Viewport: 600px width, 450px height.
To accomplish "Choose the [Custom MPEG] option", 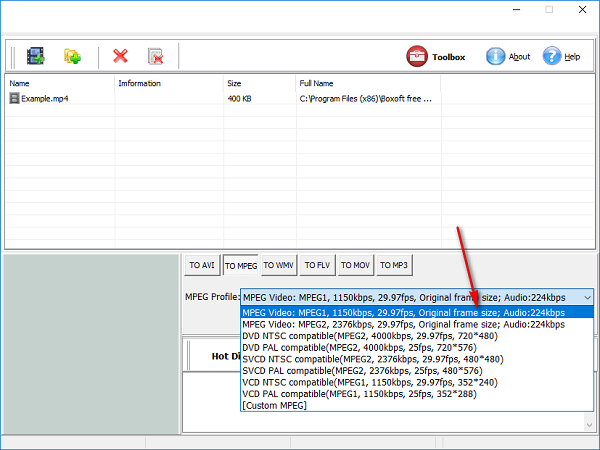I will (x=417, y=405).
